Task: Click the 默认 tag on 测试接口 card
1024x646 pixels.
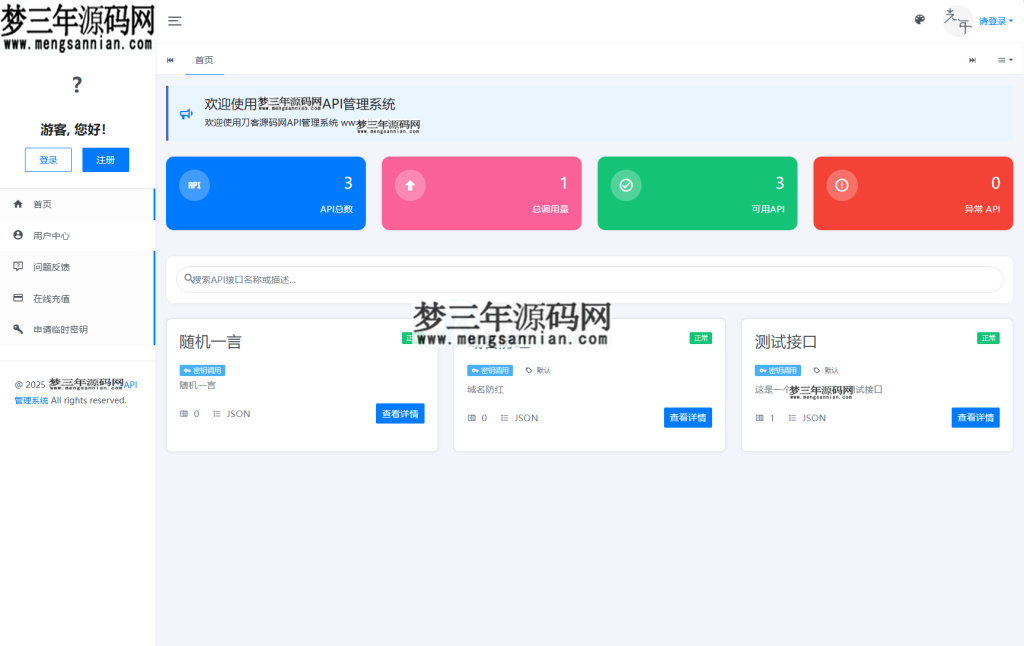Action: point(826,370)
